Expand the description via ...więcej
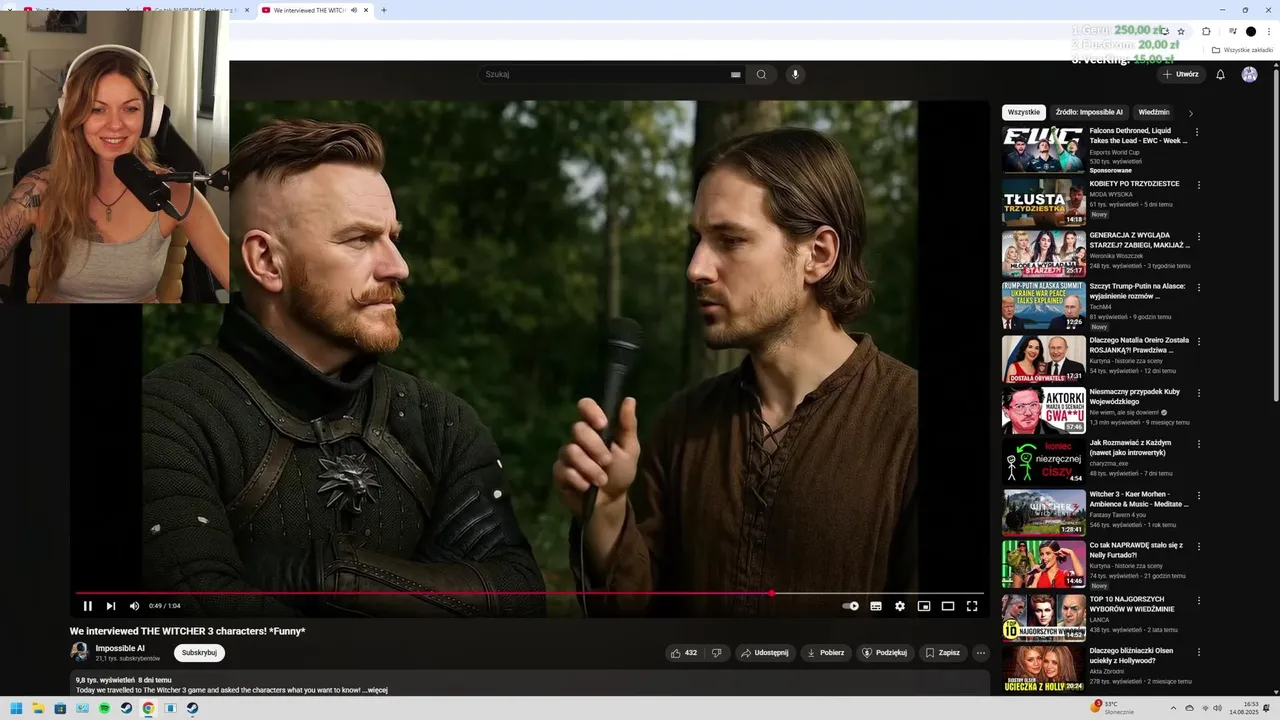Screen dimensions: 1280x720 click(376, 690)
